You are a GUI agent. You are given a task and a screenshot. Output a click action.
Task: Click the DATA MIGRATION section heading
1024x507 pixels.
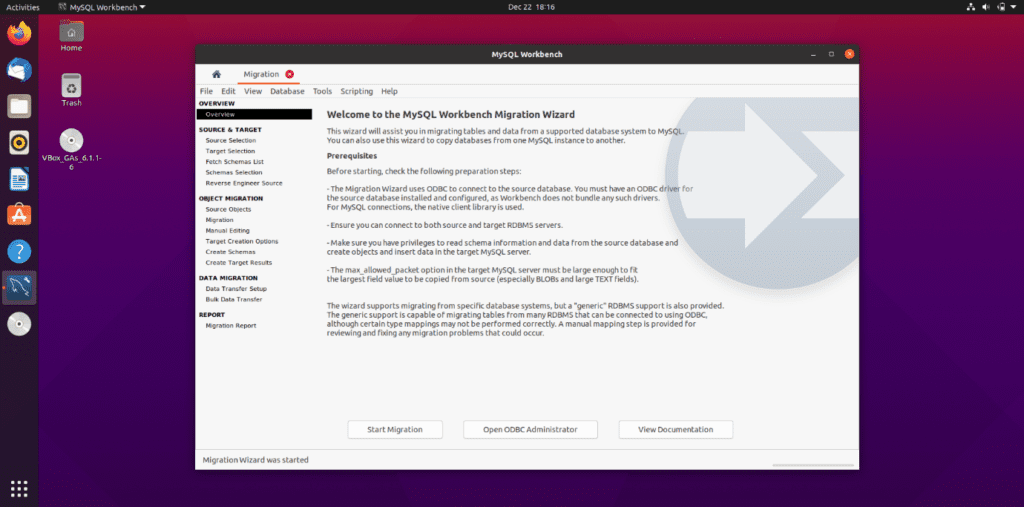228,278
